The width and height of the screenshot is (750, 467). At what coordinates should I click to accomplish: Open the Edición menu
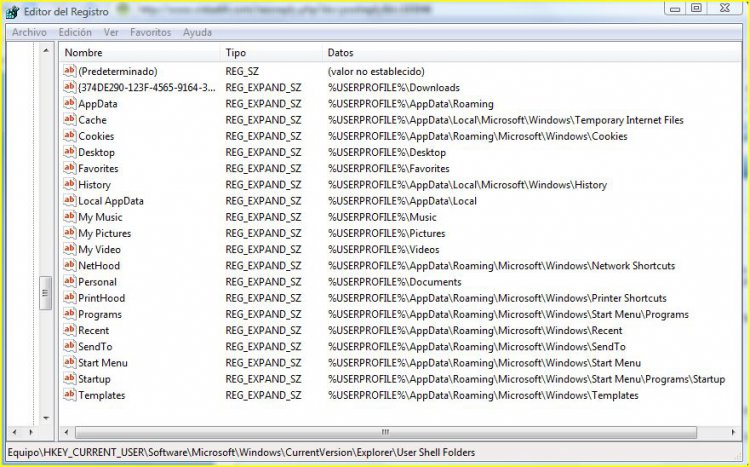(x=75, y=33)
